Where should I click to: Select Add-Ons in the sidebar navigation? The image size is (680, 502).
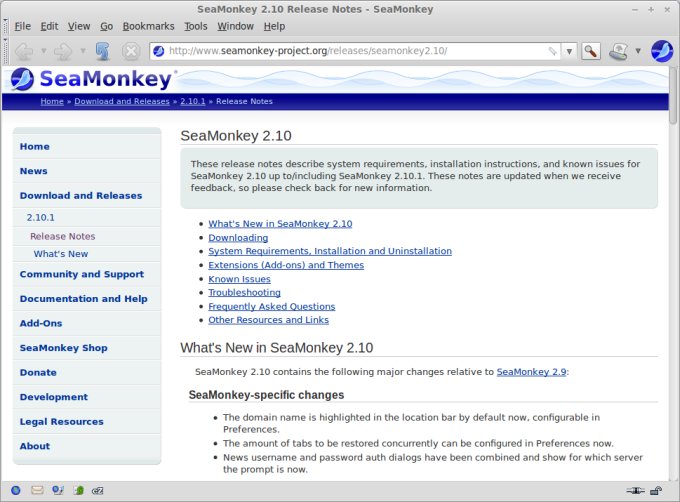pos(41,324)
